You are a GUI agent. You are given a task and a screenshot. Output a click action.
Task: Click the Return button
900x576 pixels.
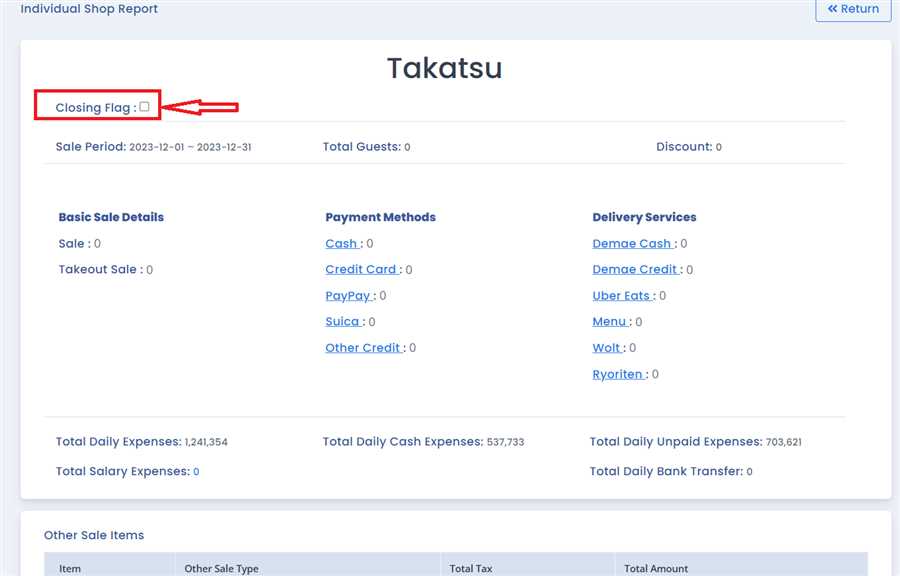[x=853, y=9]
